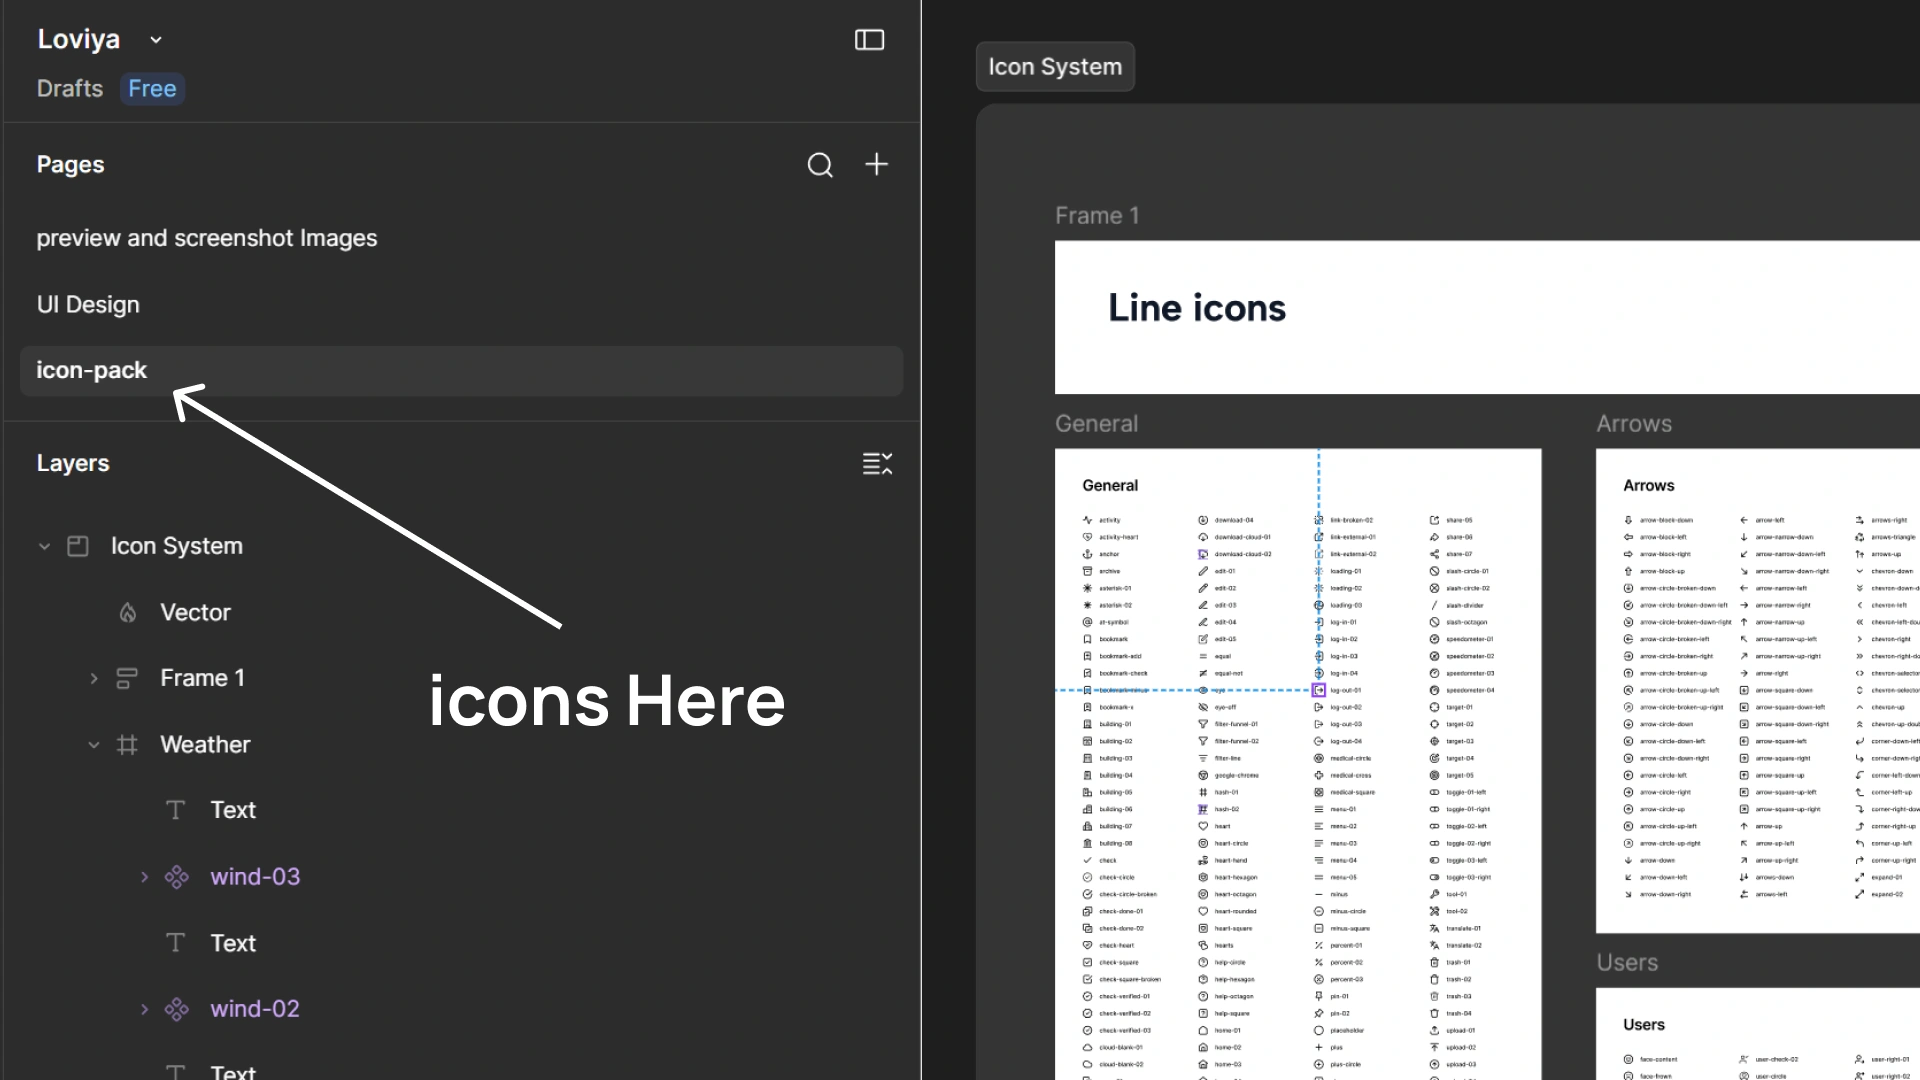Add a new page with plus icon
Image resolution: width=1920 pixels, height=1080 pixels.
click(876, 164)
